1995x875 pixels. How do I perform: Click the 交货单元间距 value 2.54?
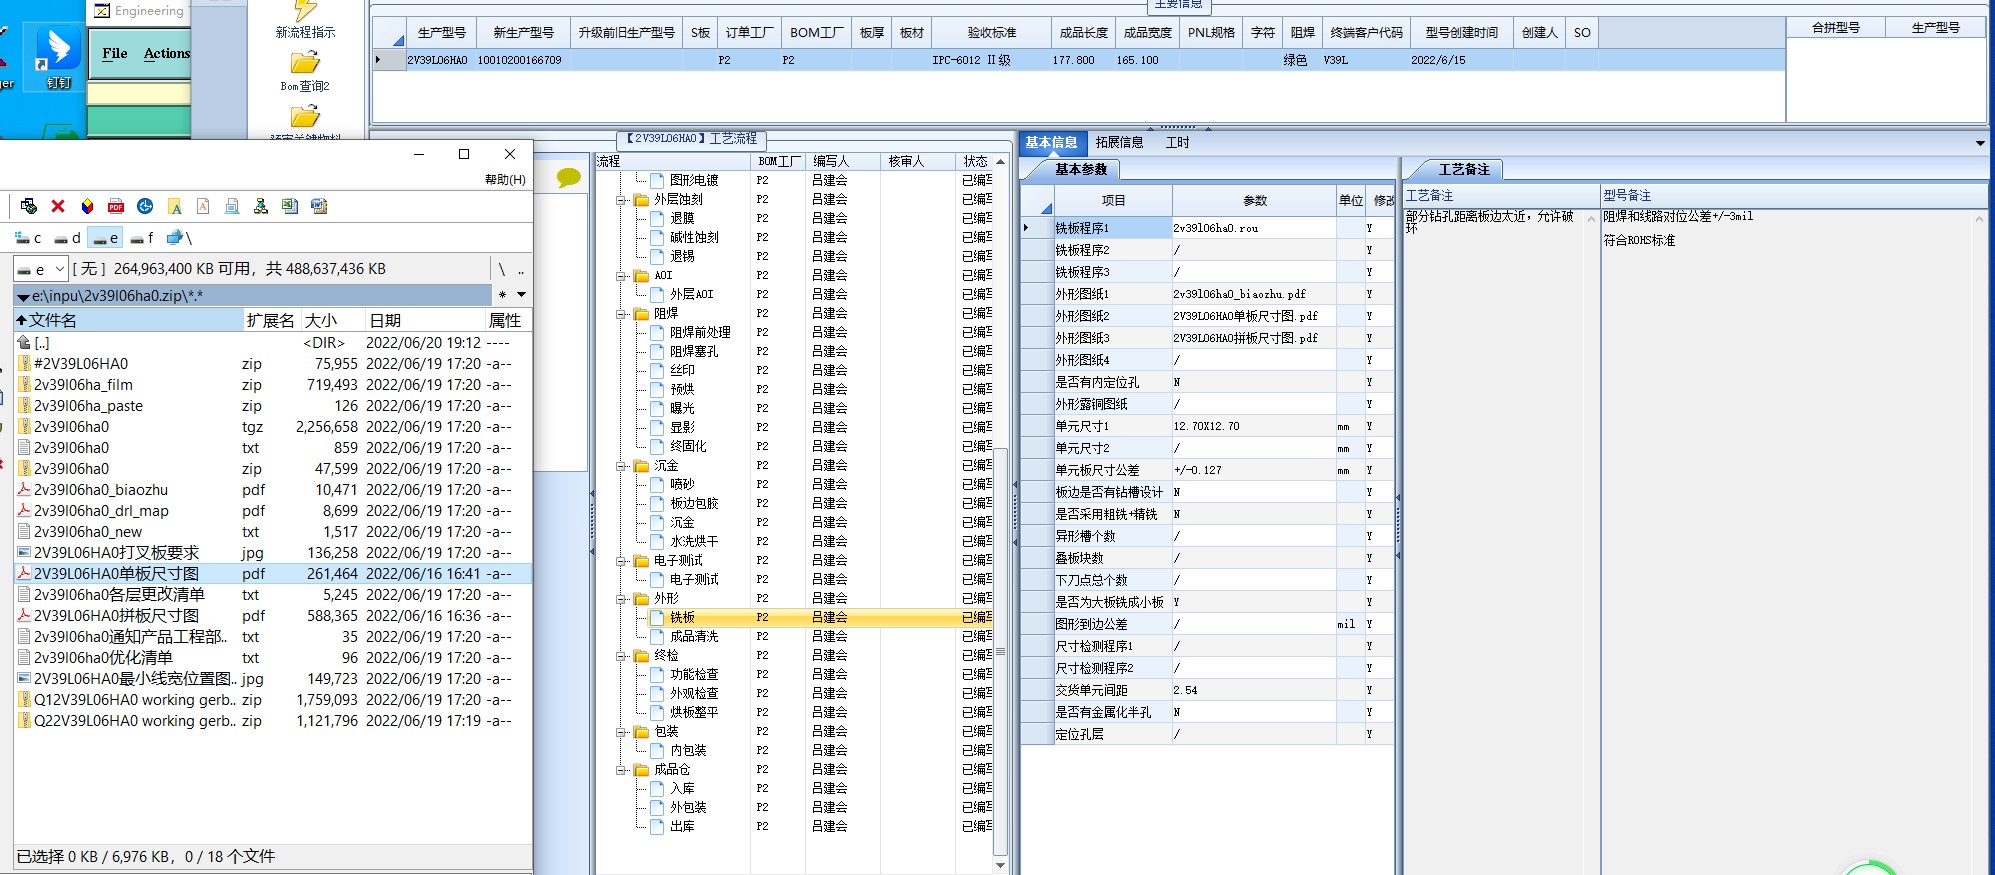(1253, 690)
